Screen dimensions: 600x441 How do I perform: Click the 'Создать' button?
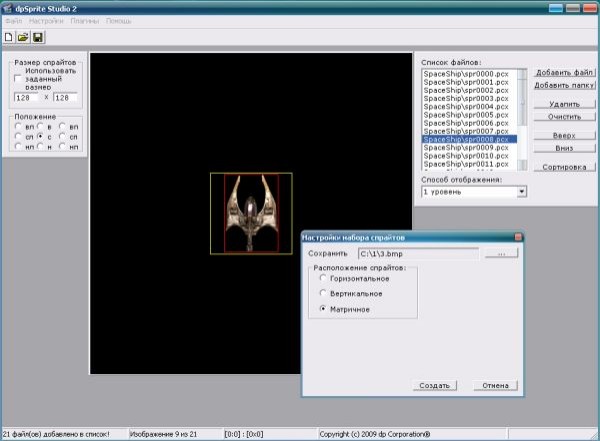(x=434, y=385)
